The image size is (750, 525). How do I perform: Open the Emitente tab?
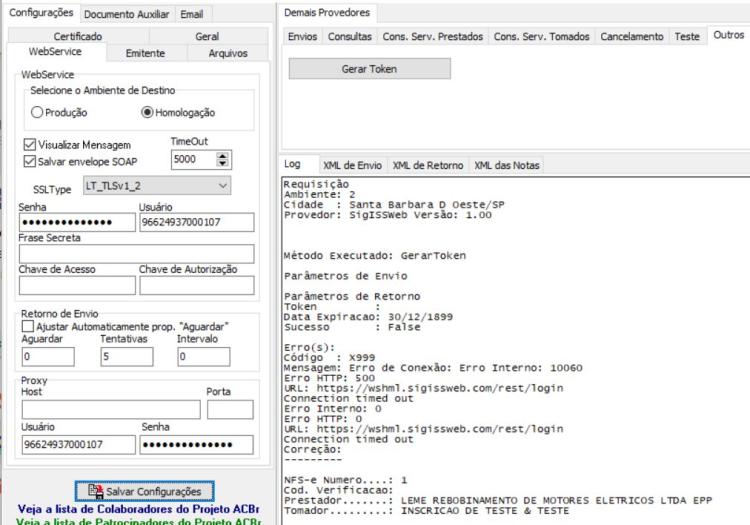pos(145,53)
